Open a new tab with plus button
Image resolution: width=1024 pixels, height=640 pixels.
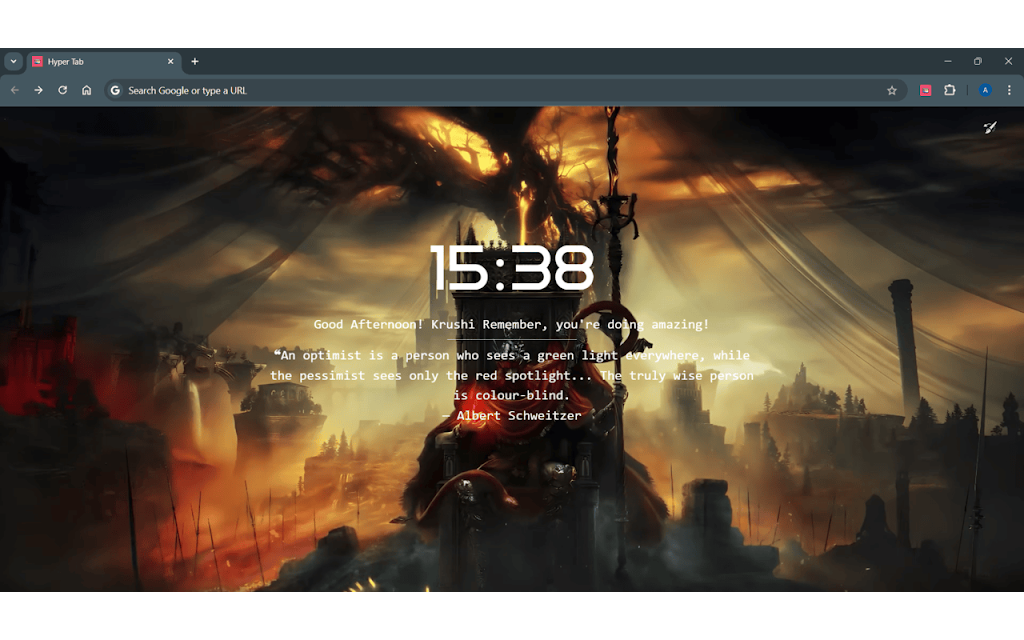point(195,61)
